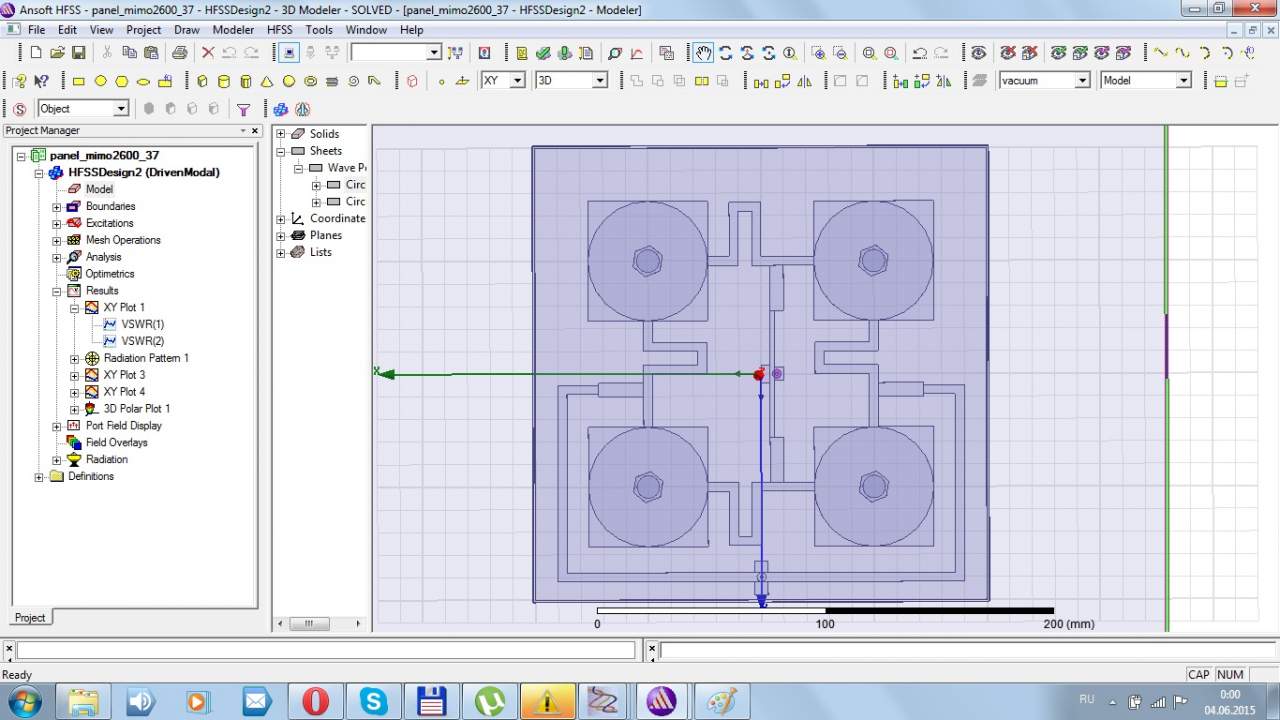Click the Validate green checkmark icon
Viewport: 1280px width, 720px height.
coord(543,53)
